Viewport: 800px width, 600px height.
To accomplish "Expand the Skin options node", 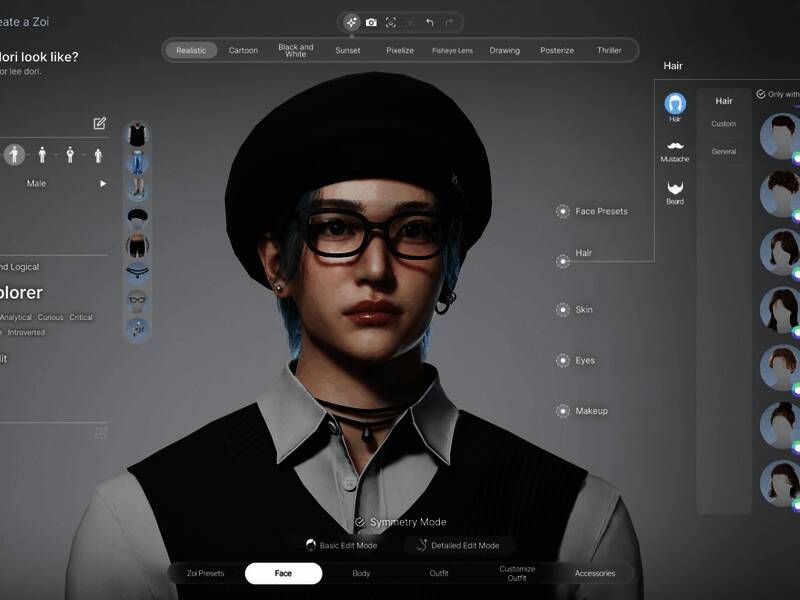I will (x=563, y=310).
